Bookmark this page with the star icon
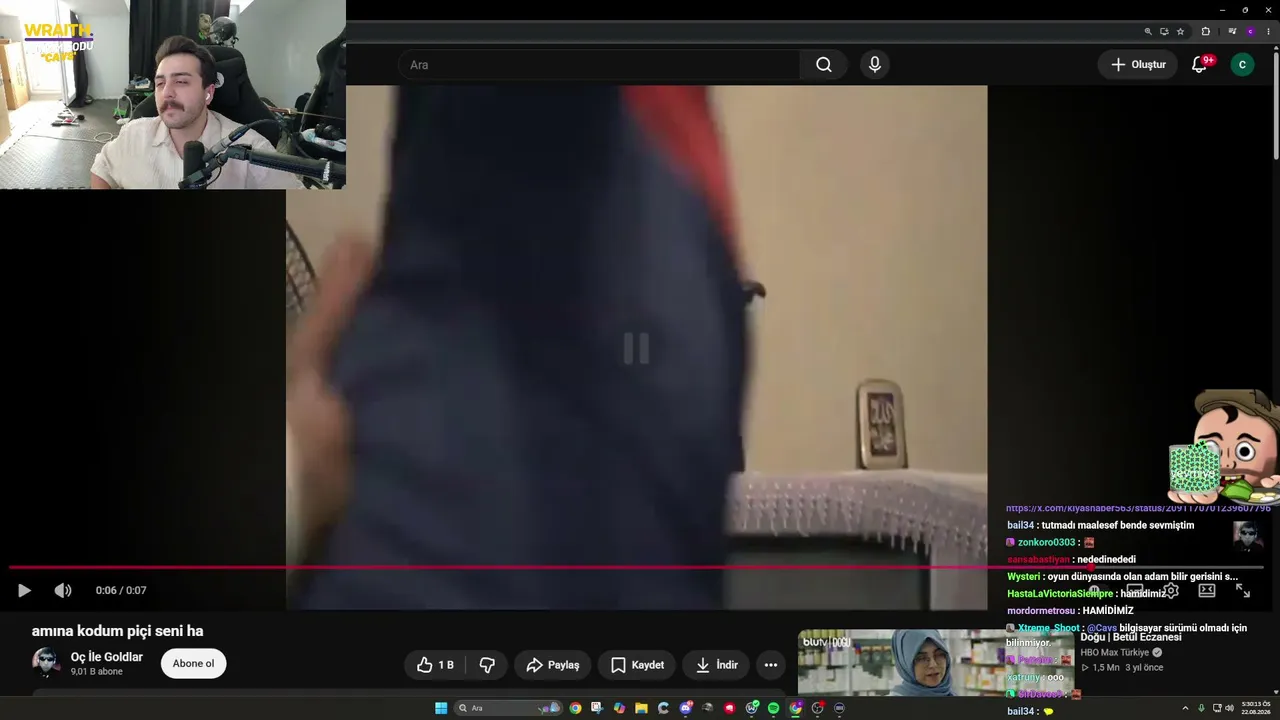The height and width of the screenshot is (720, 1280). click(x=1180, y=31)
